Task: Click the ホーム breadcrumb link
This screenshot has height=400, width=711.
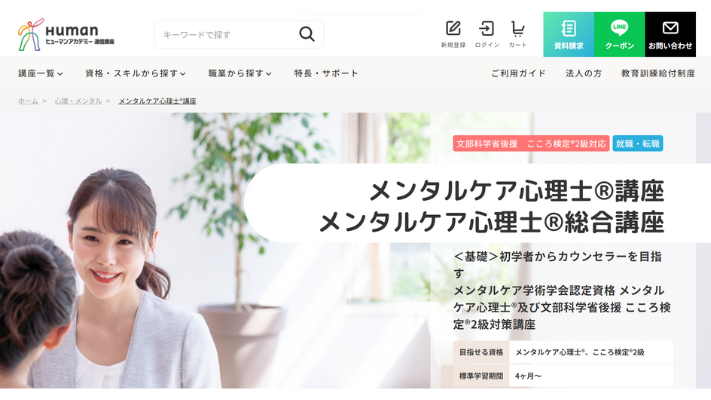Action: click(28, 101)
